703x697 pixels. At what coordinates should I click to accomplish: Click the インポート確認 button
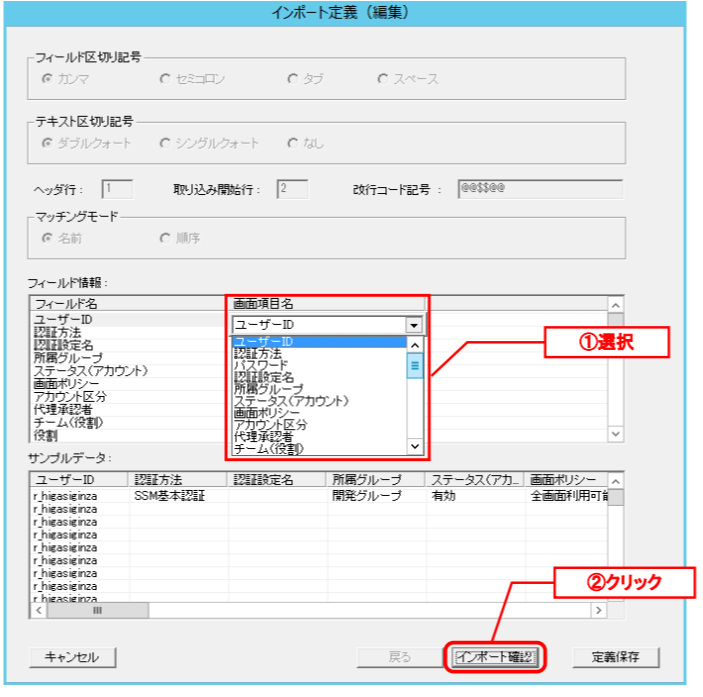pos(495,658)
